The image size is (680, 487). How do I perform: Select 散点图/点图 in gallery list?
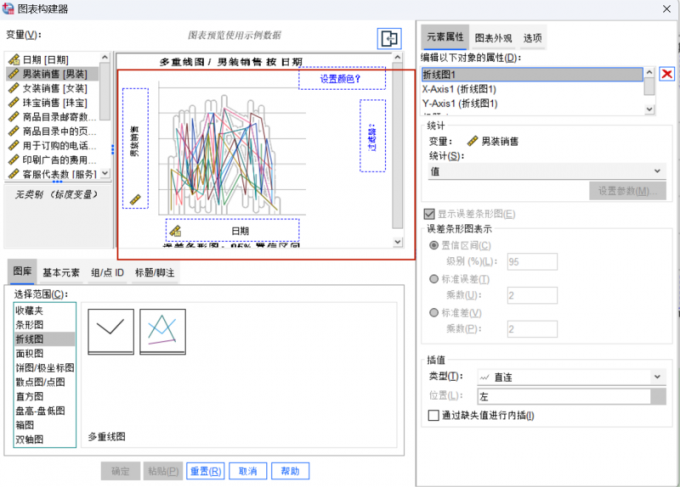(45, 382)
